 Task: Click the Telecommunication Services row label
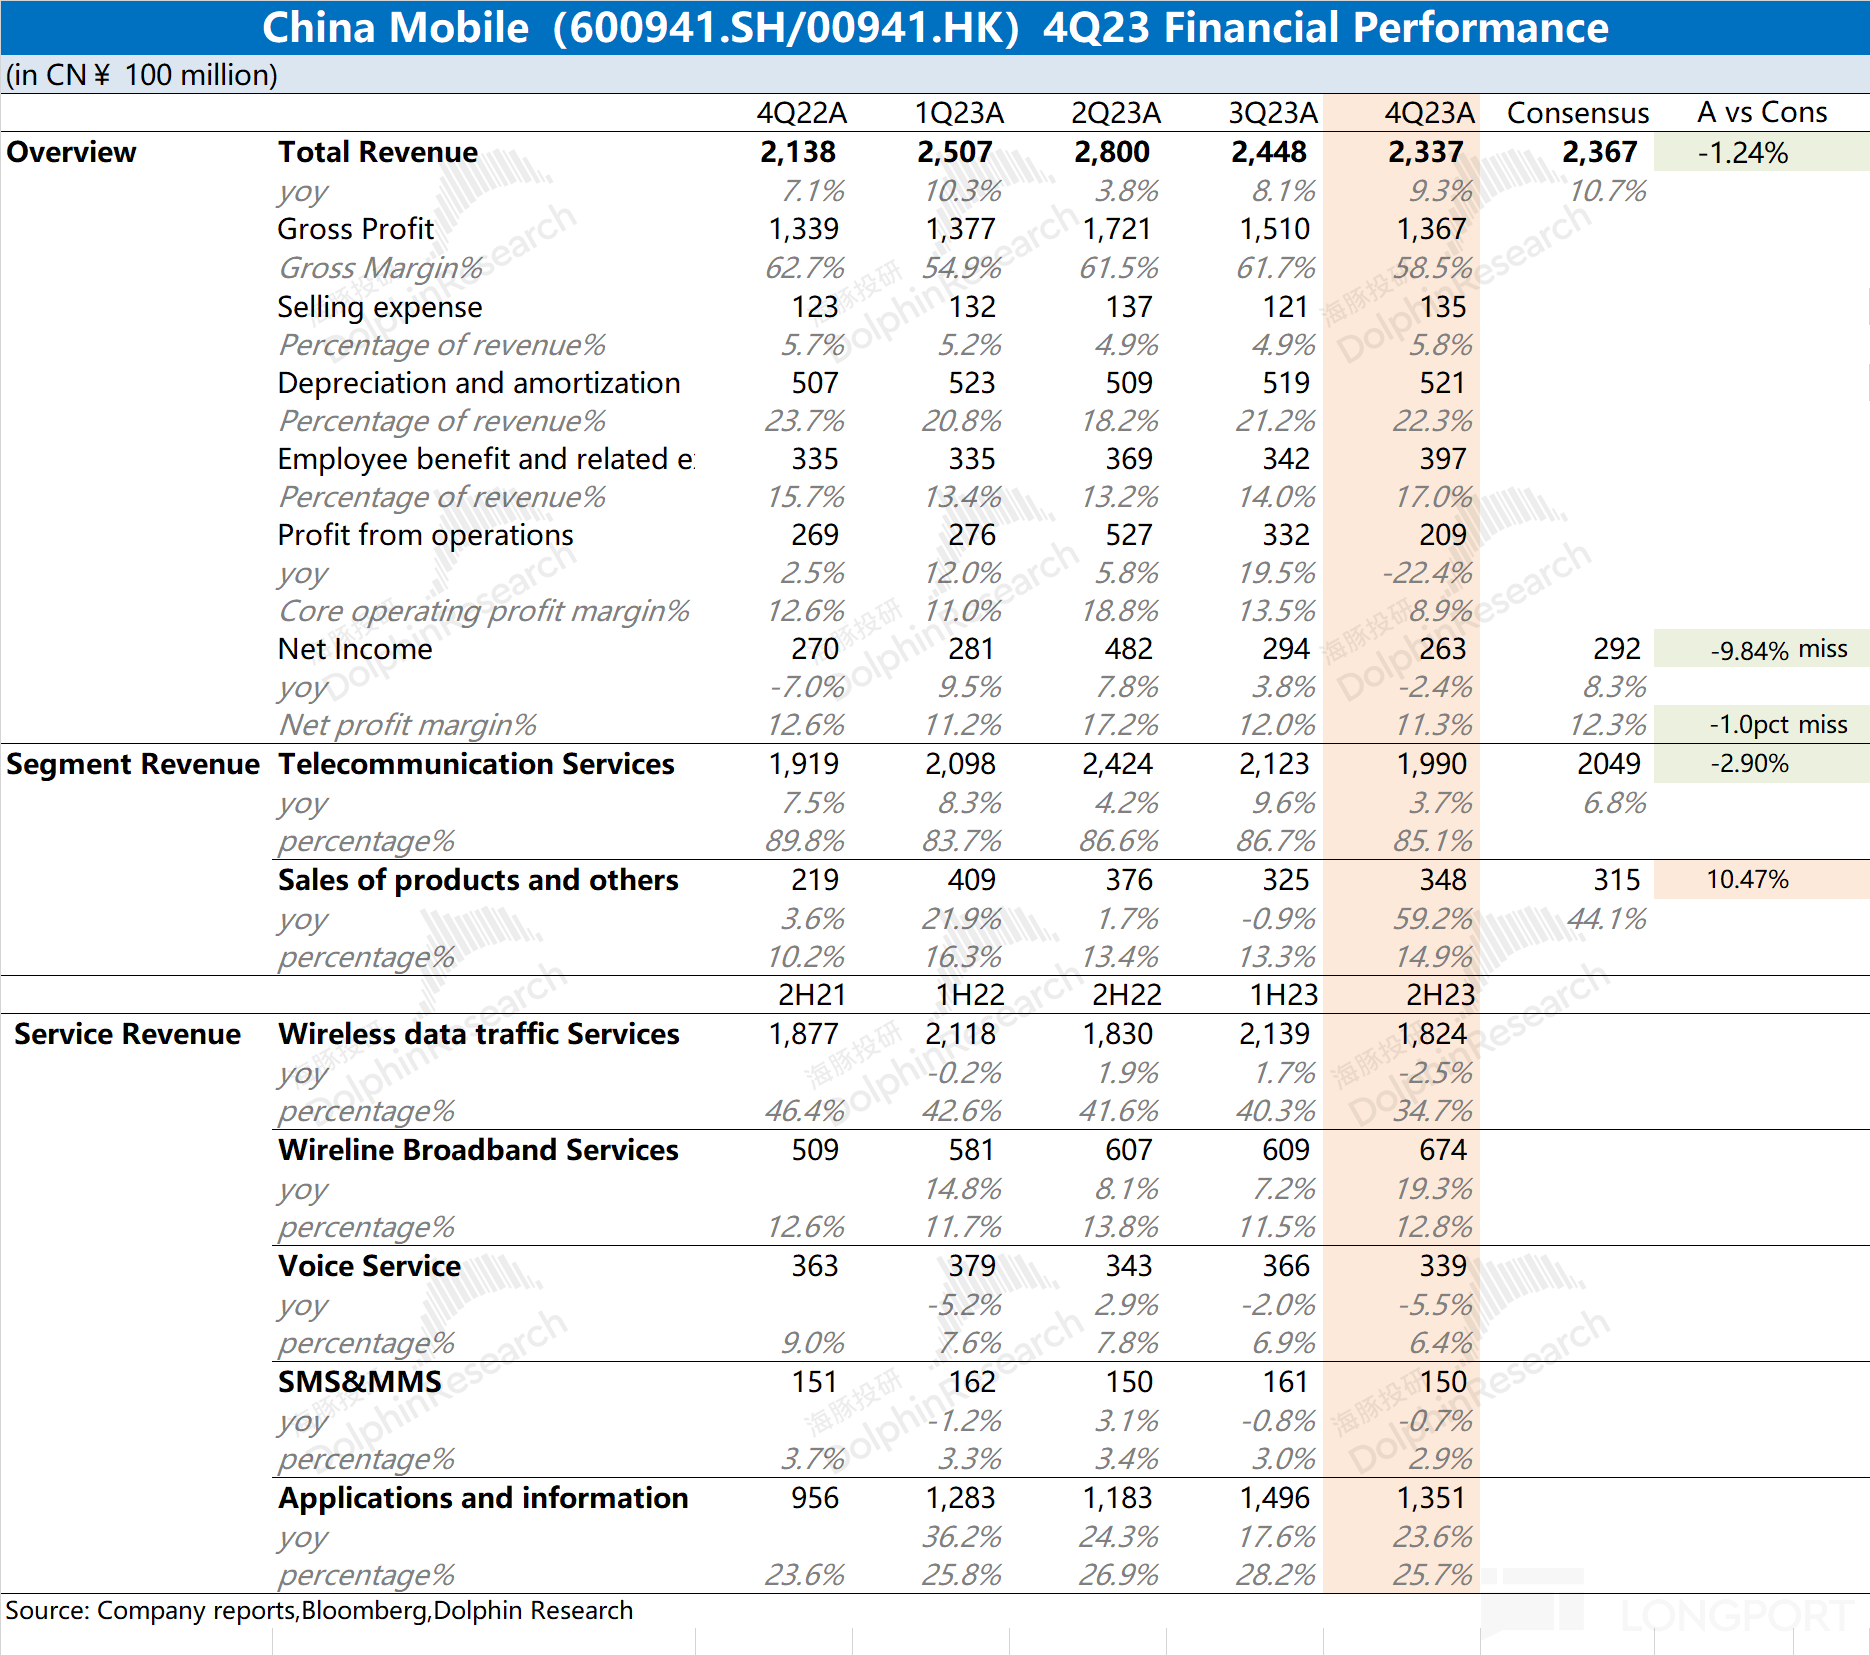point(476,764)
